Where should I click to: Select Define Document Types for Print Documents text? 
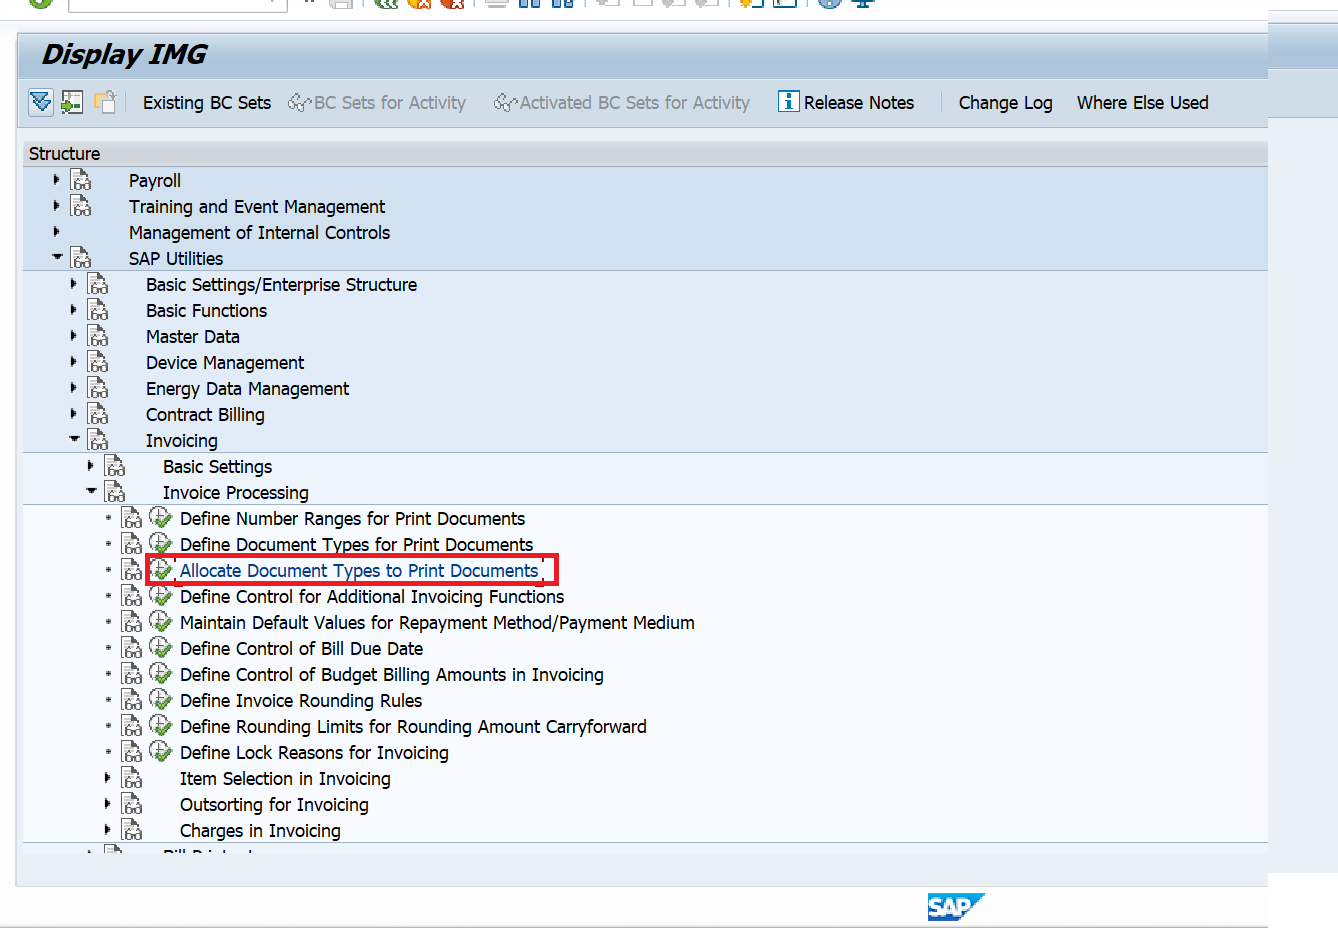coord(356,544)
